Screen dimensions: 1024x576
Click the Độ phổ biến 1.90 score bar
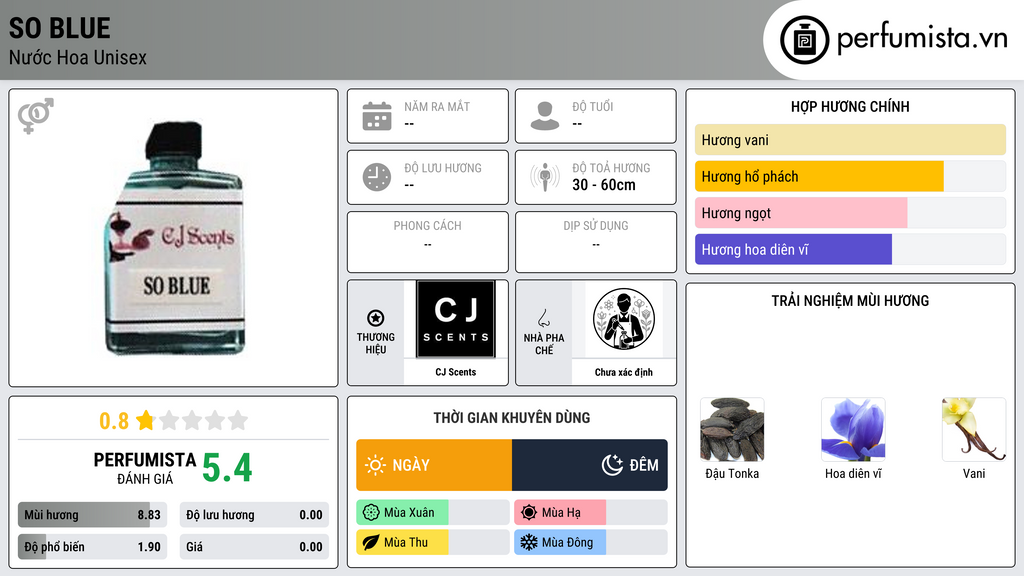click(92, 547)
